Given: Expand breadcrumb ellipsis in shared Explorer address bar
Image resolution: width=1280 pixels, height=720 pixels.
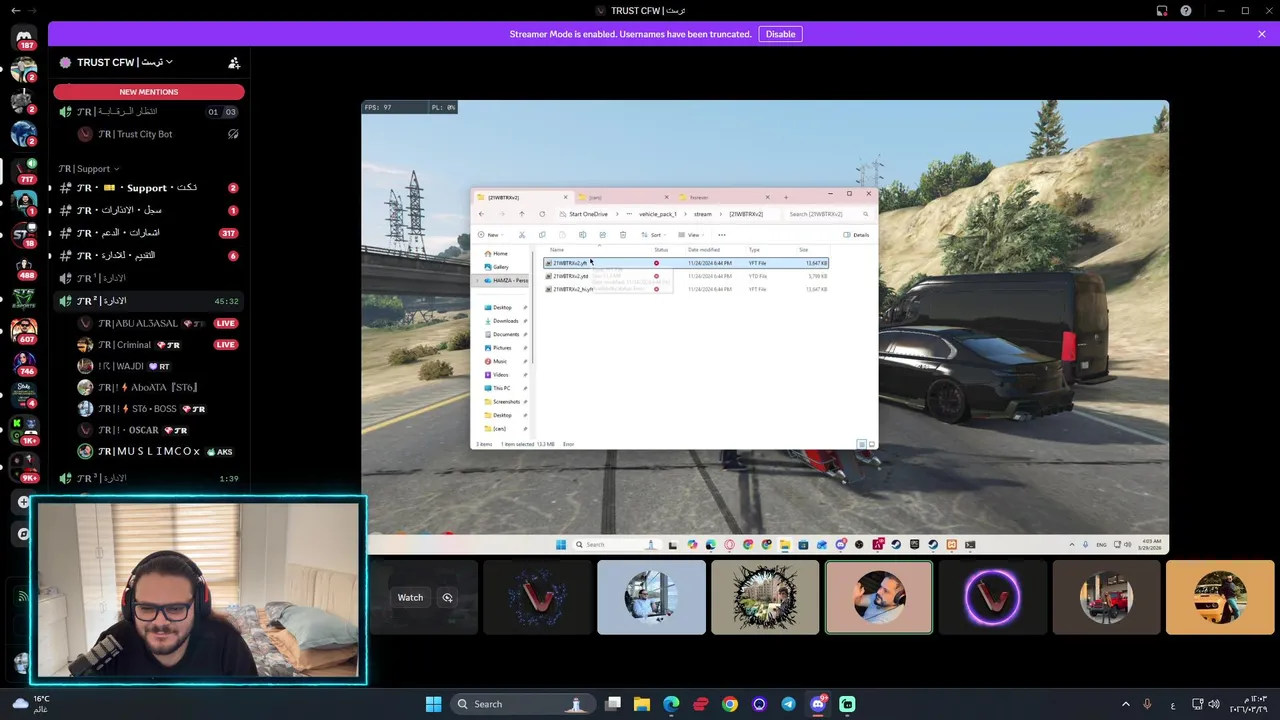Looking at the screenshot, I should (629, 214).
